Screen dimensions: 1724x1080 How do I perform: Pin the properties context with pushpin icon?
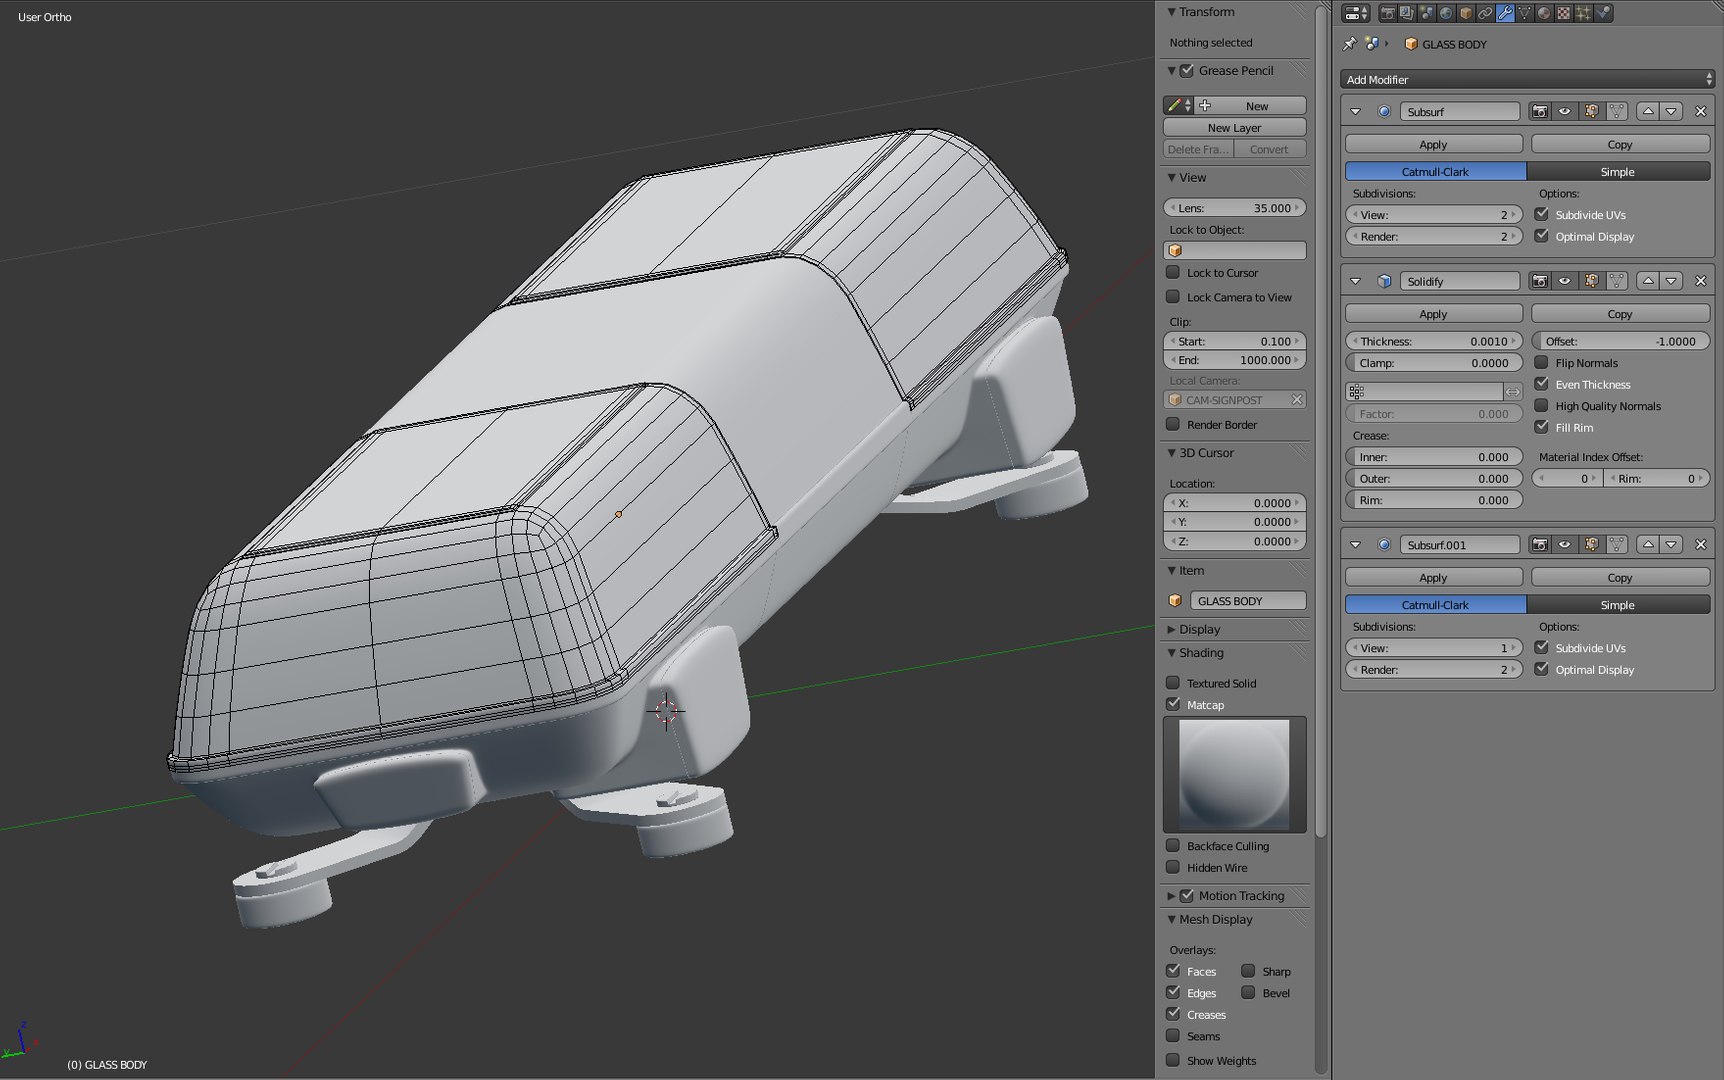[1349, 44]
